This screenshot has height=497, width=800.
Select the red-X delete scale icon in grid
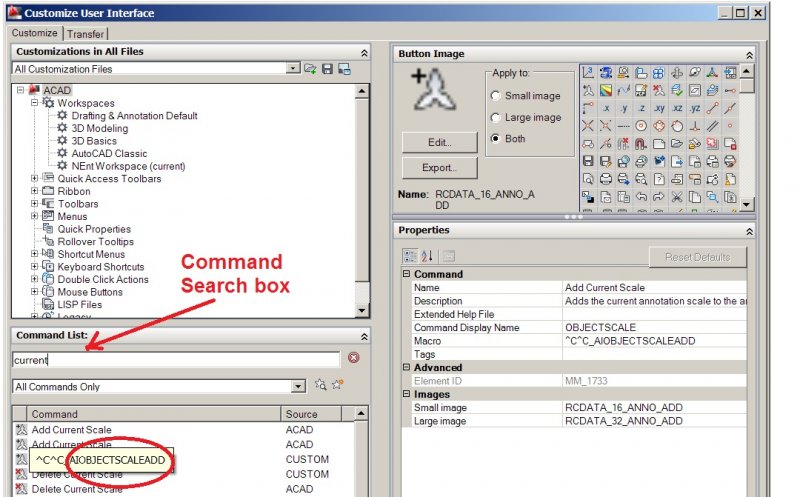pyautogui.click(x=659, y=90)
